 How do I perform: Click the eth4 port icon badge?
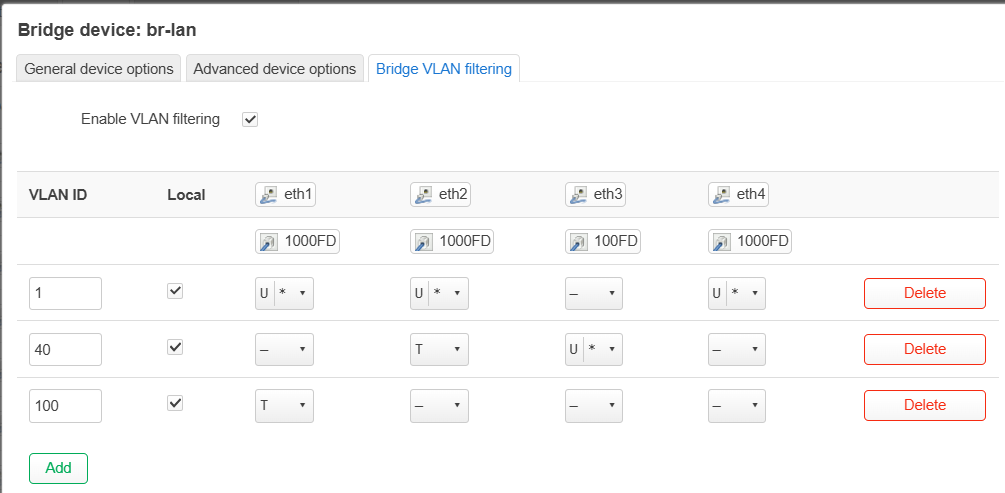point(738,194)
